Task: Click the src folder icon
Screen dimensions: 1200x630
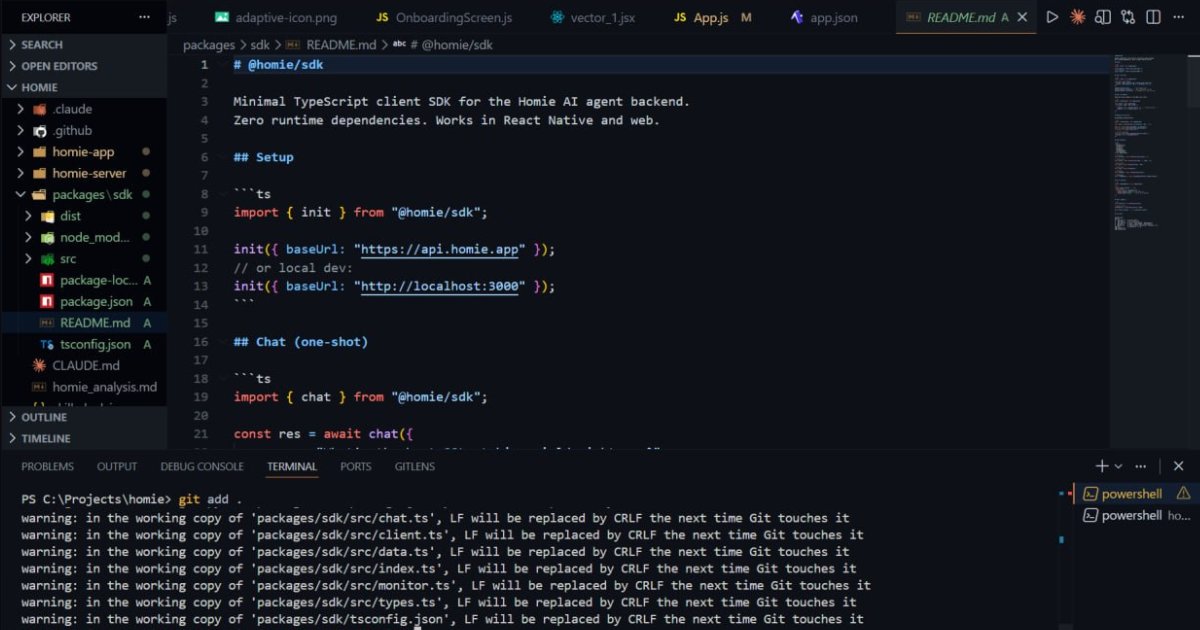Action: 47,259
